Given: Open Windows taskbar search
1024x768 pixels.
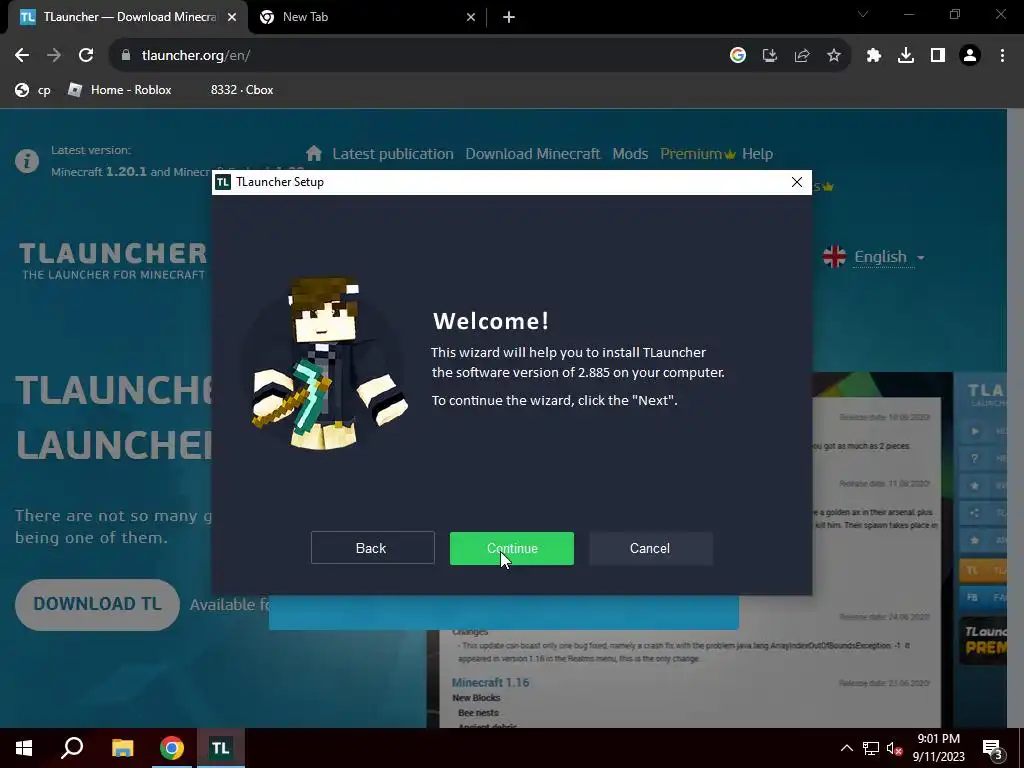Looking at the screenshot, I should [72, 748].
